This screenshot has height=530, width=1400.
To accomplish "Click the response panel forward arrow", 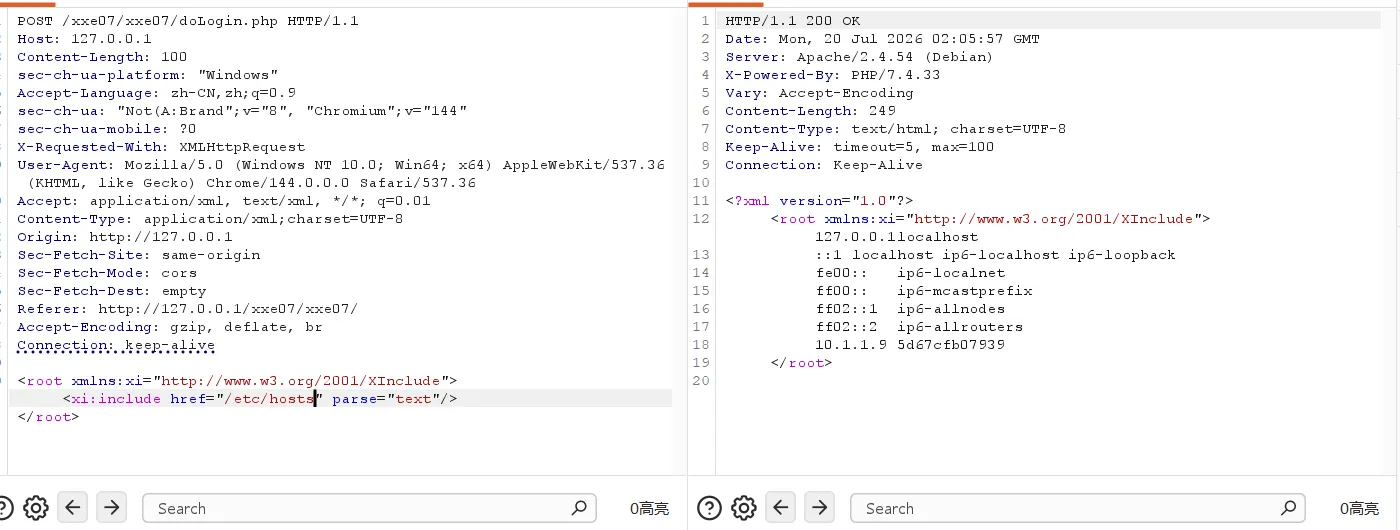I will 819,508.
